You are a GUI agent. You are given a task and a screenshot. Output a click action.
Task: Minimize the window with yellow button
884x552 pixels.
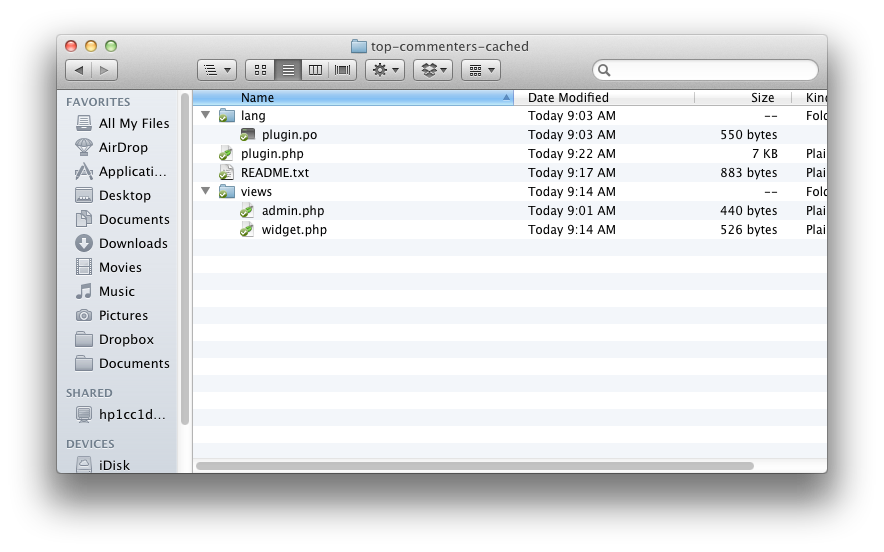[x=91, y=46]
